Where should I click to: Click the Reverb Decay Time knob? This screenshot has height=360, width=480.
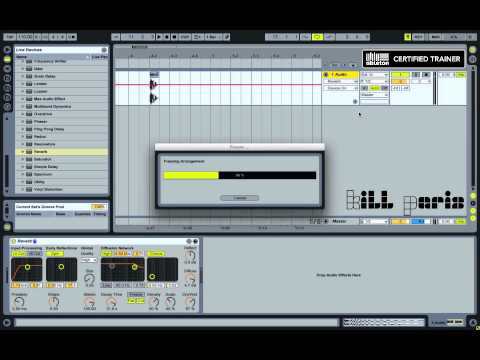(x=111, y=302)
